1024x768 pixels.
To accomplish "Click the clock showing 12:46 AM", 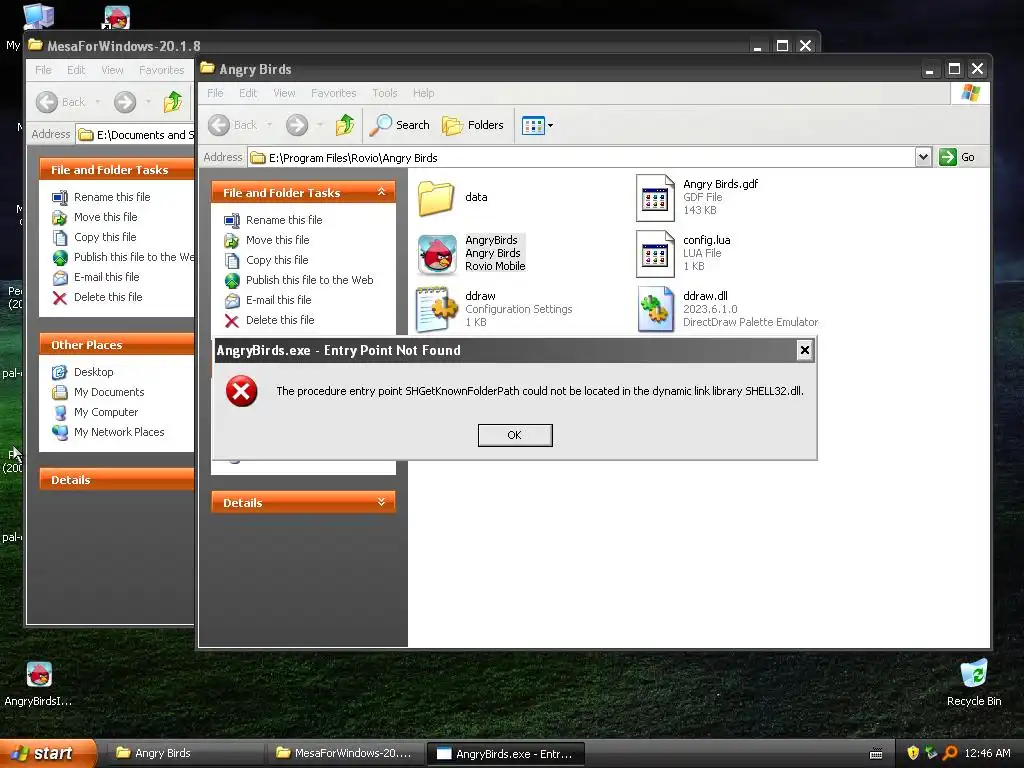I will click(987, 754).
